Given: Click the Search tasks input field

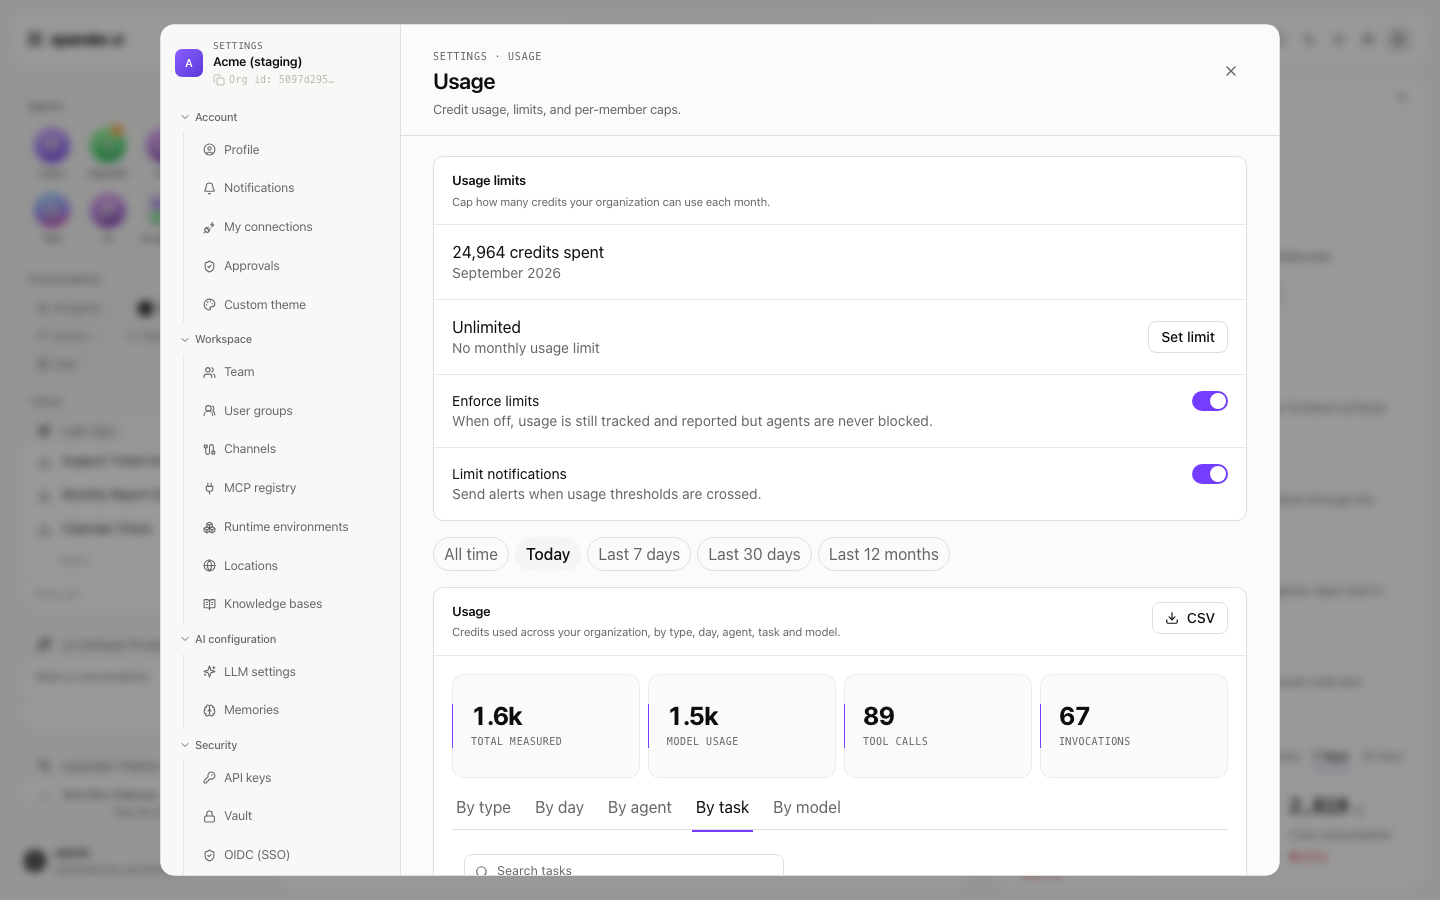Looking at the screenshot, I should click(x=624, y=866).
